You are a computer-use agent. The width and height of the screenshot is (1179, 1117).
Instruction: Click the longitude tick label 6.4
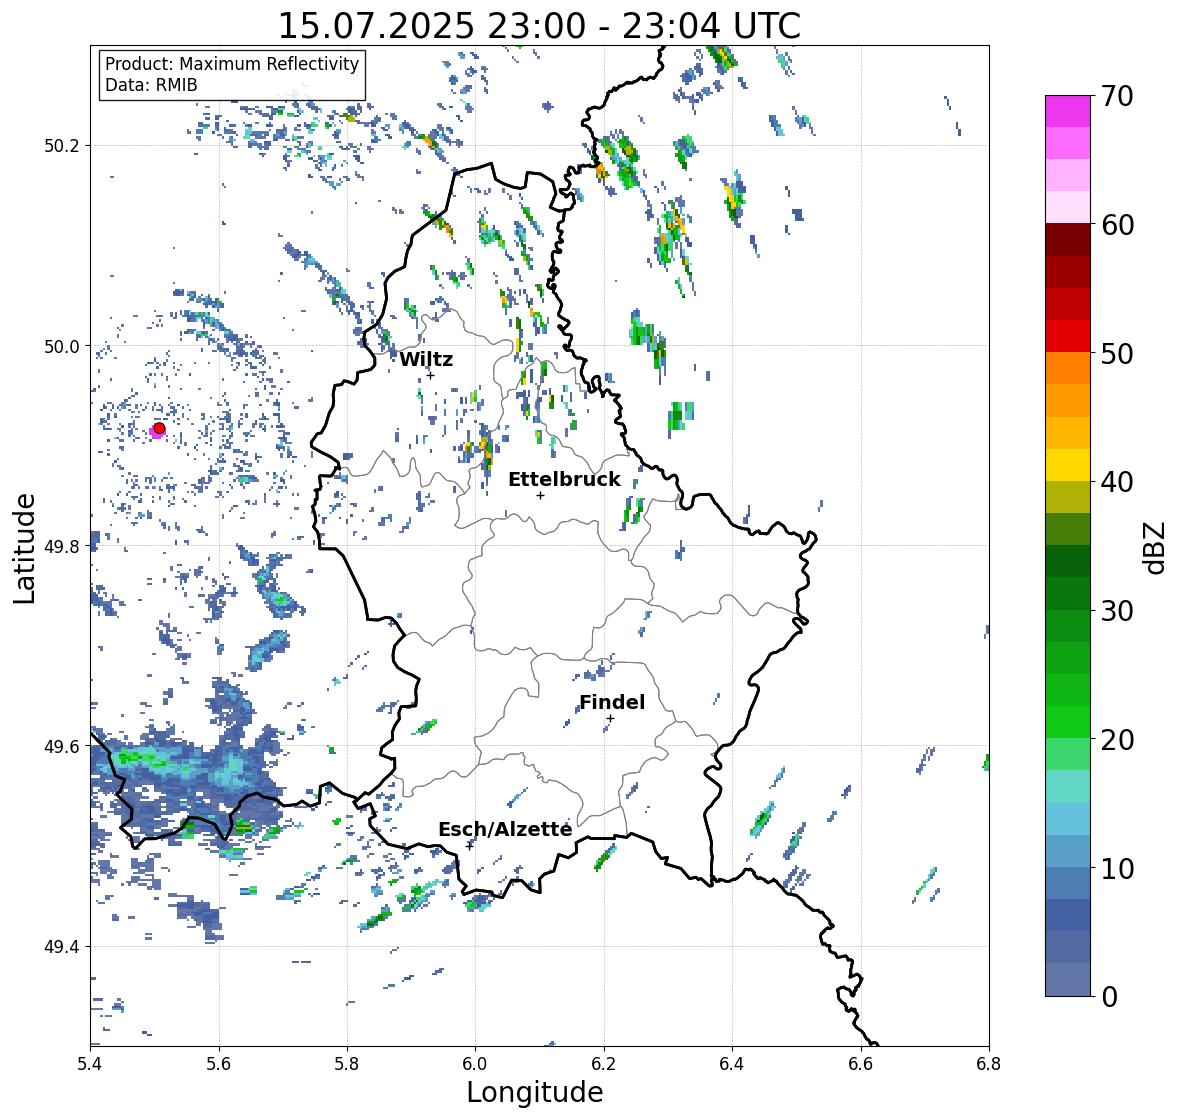click(x=732, y=1063)
